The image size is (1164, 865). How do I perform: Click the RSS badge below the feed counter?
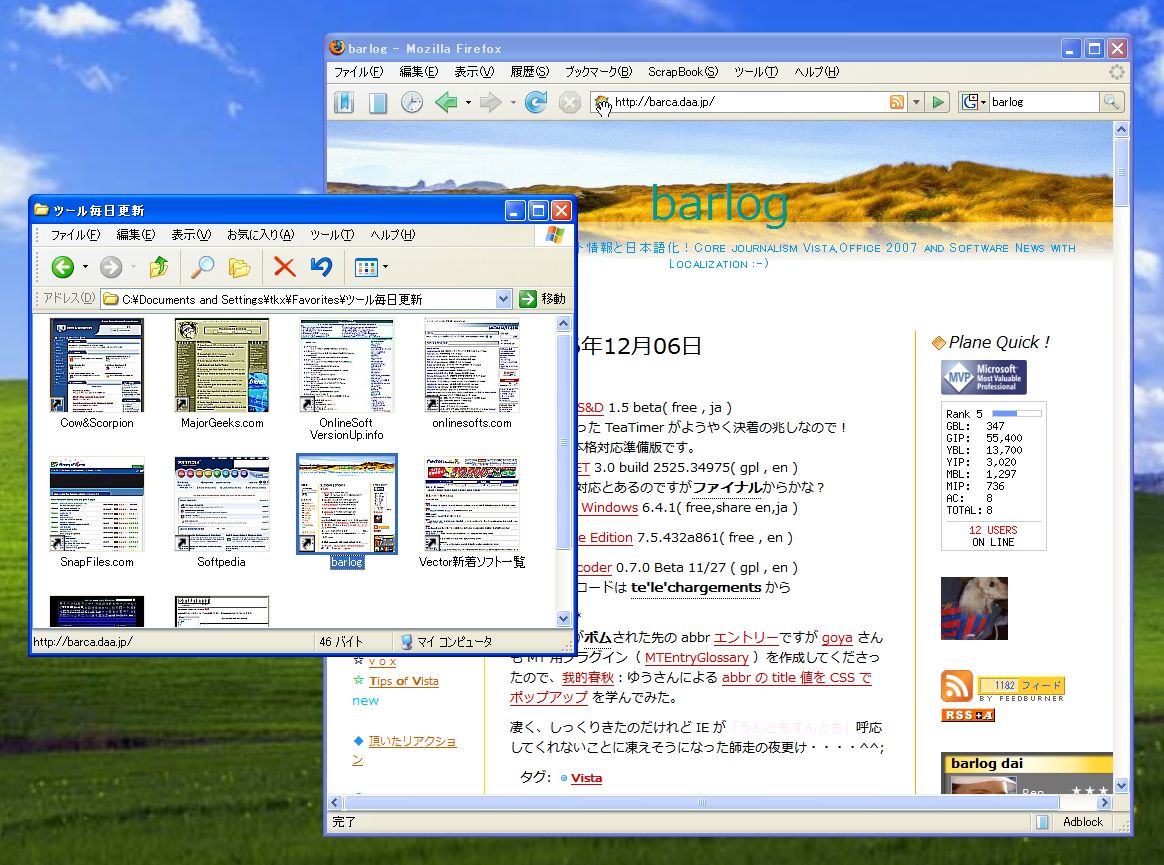pyautogui.click(x=967, y=715)
